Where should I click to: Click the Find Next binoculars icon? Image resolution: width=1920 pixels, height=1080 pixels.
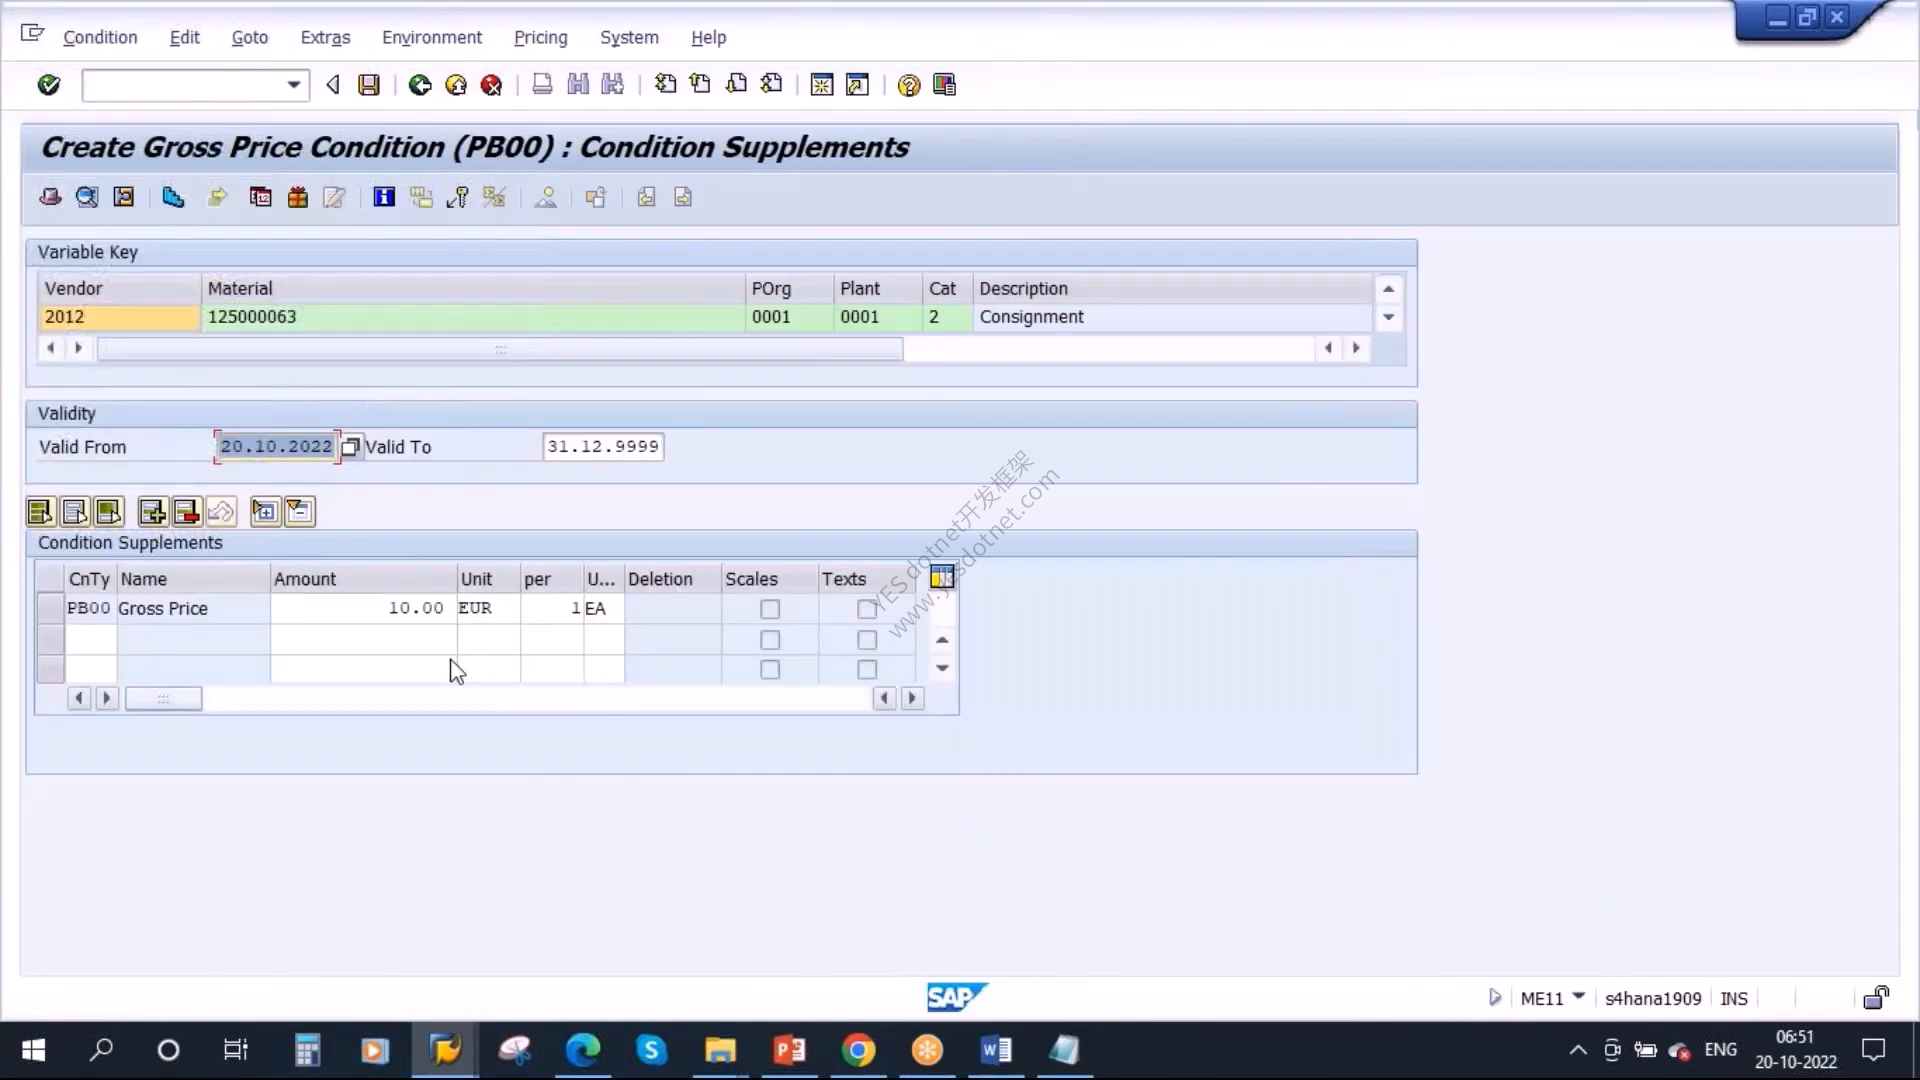coord(613,85)
